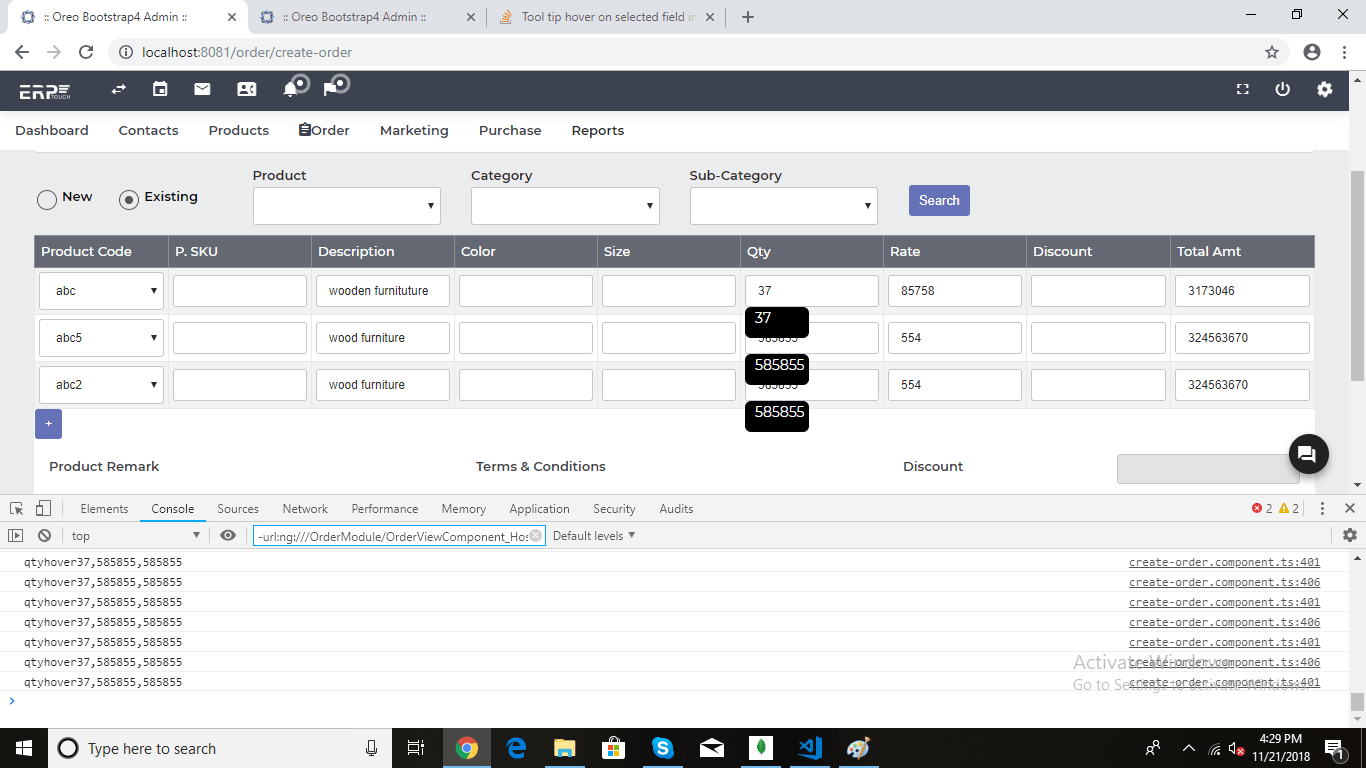Open Skype from the taskbar
1366x768 pixels.
coord(662,748)
